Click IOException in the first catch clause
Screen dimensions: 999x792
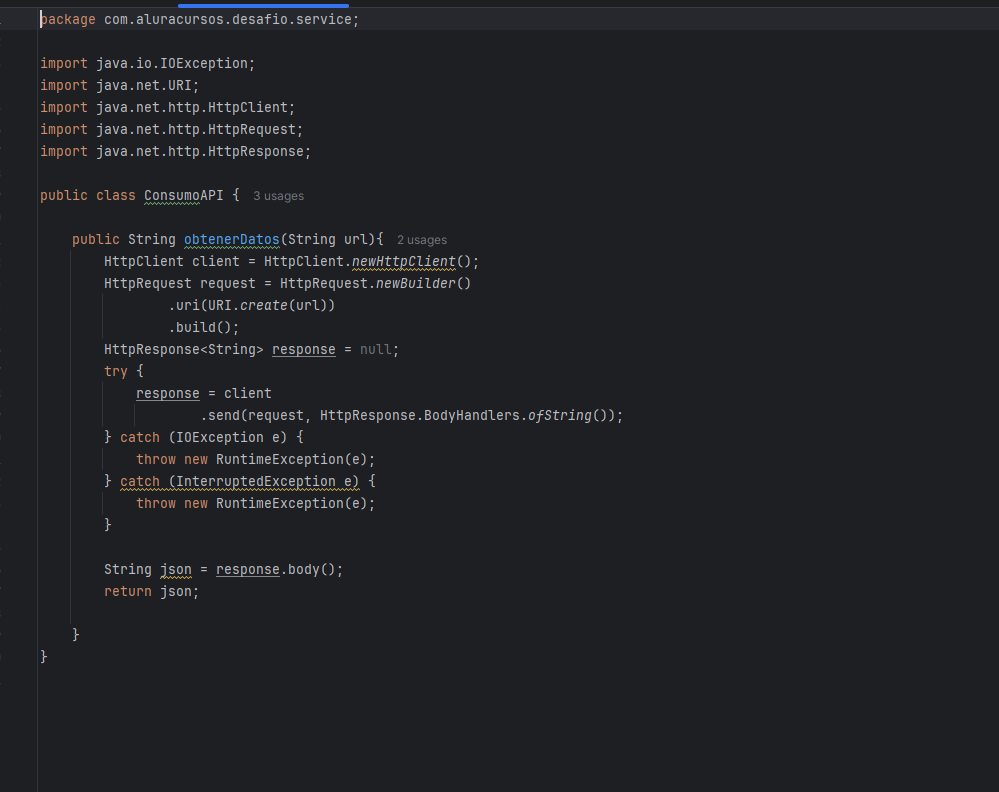(x=220, y=438)
